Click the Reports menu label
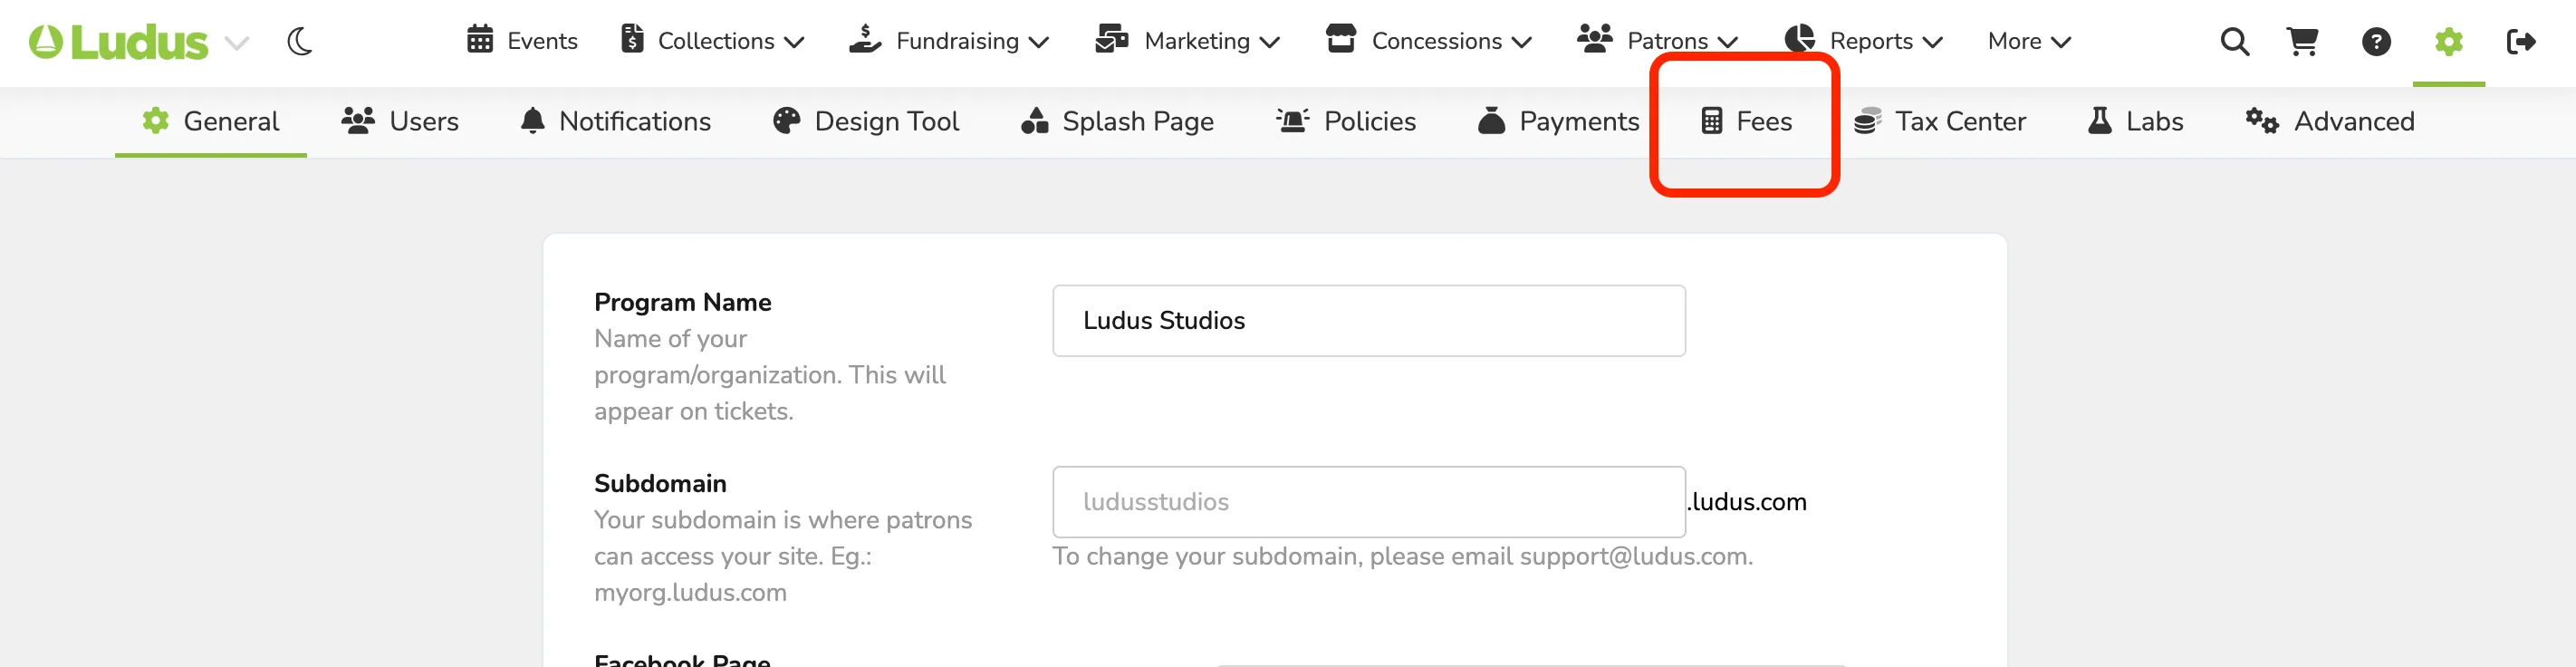The image size is (2576, 667). point(1871,41)
